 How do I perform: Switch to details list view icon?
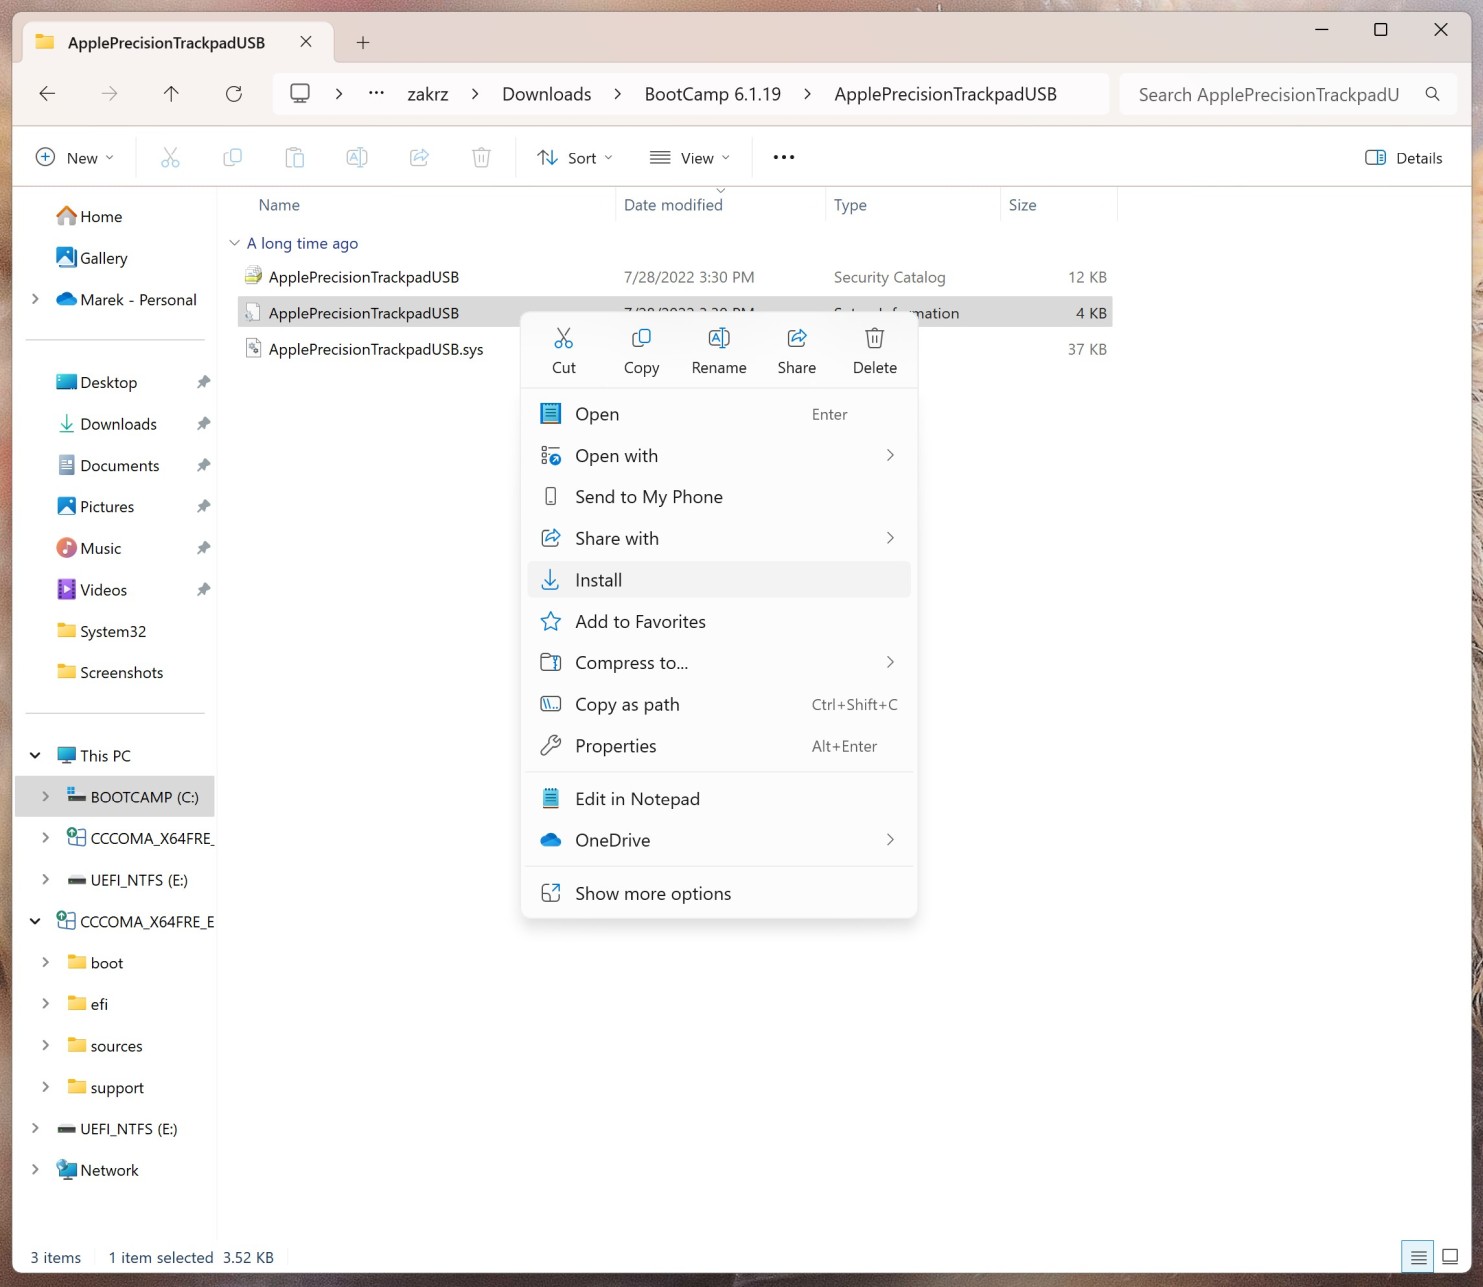click(1418, 1258)
